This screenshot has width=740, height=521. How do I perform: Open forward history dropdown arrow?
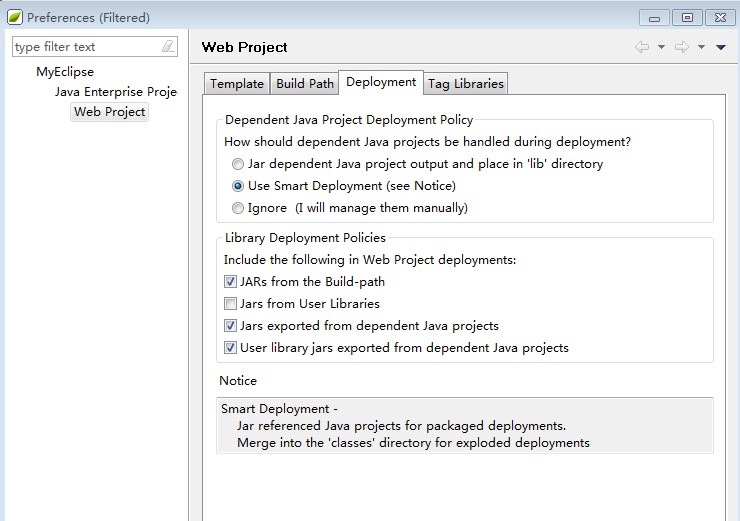tap(701, 47)
